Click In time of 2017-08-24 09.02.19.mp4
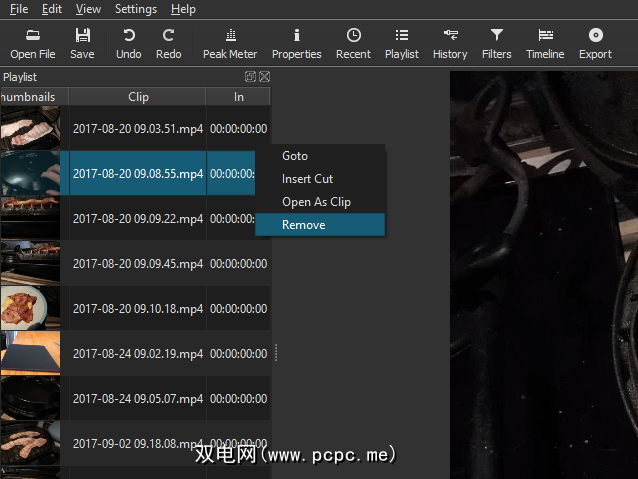The image size is (638, 479). (238, 353)
